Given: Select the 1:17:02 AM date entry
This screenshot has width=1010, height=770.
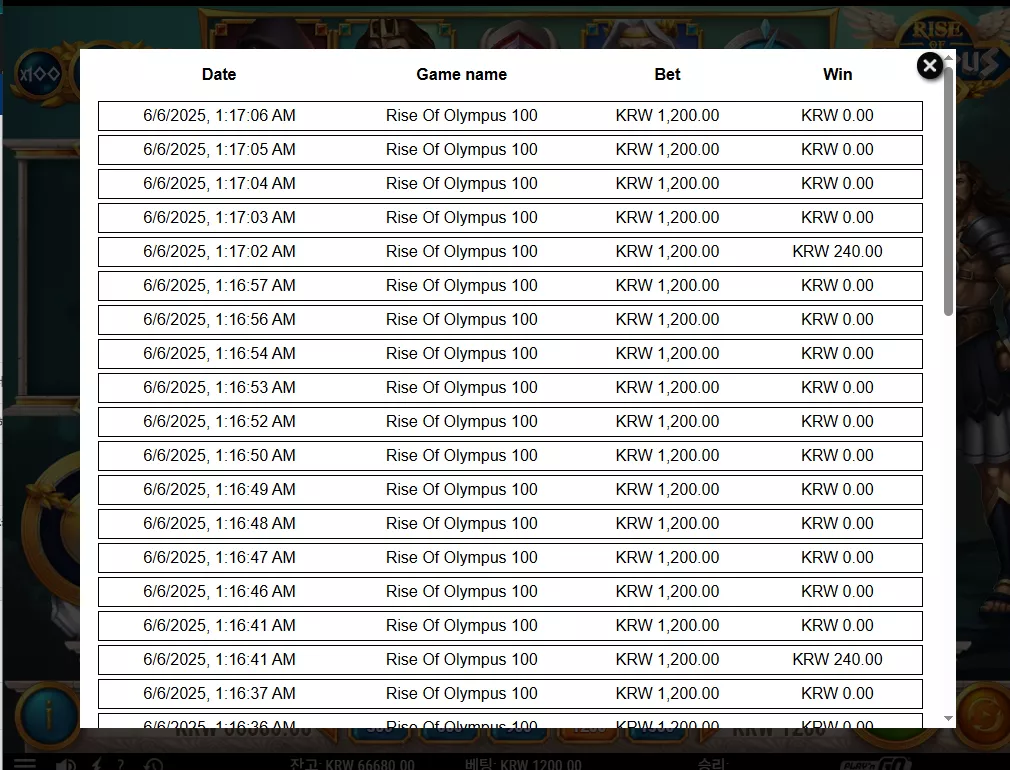Looking at the screenshot, I should coord(219,251).
